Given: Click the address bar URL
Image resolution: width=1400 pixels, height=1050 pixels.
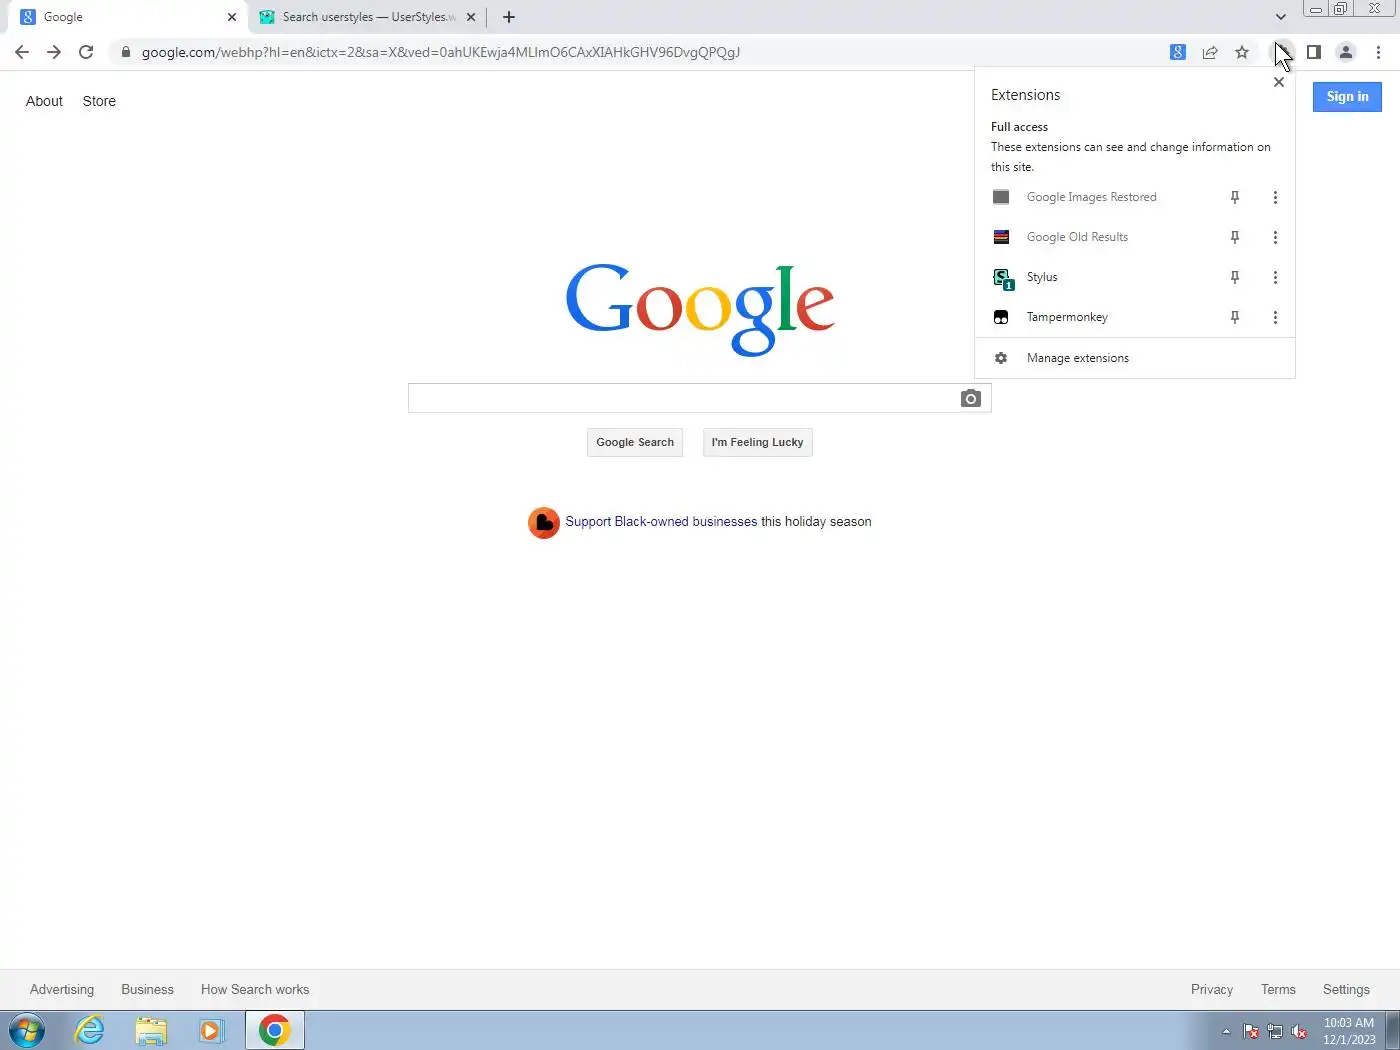Looking at the screenshot, I should (440, 52).
